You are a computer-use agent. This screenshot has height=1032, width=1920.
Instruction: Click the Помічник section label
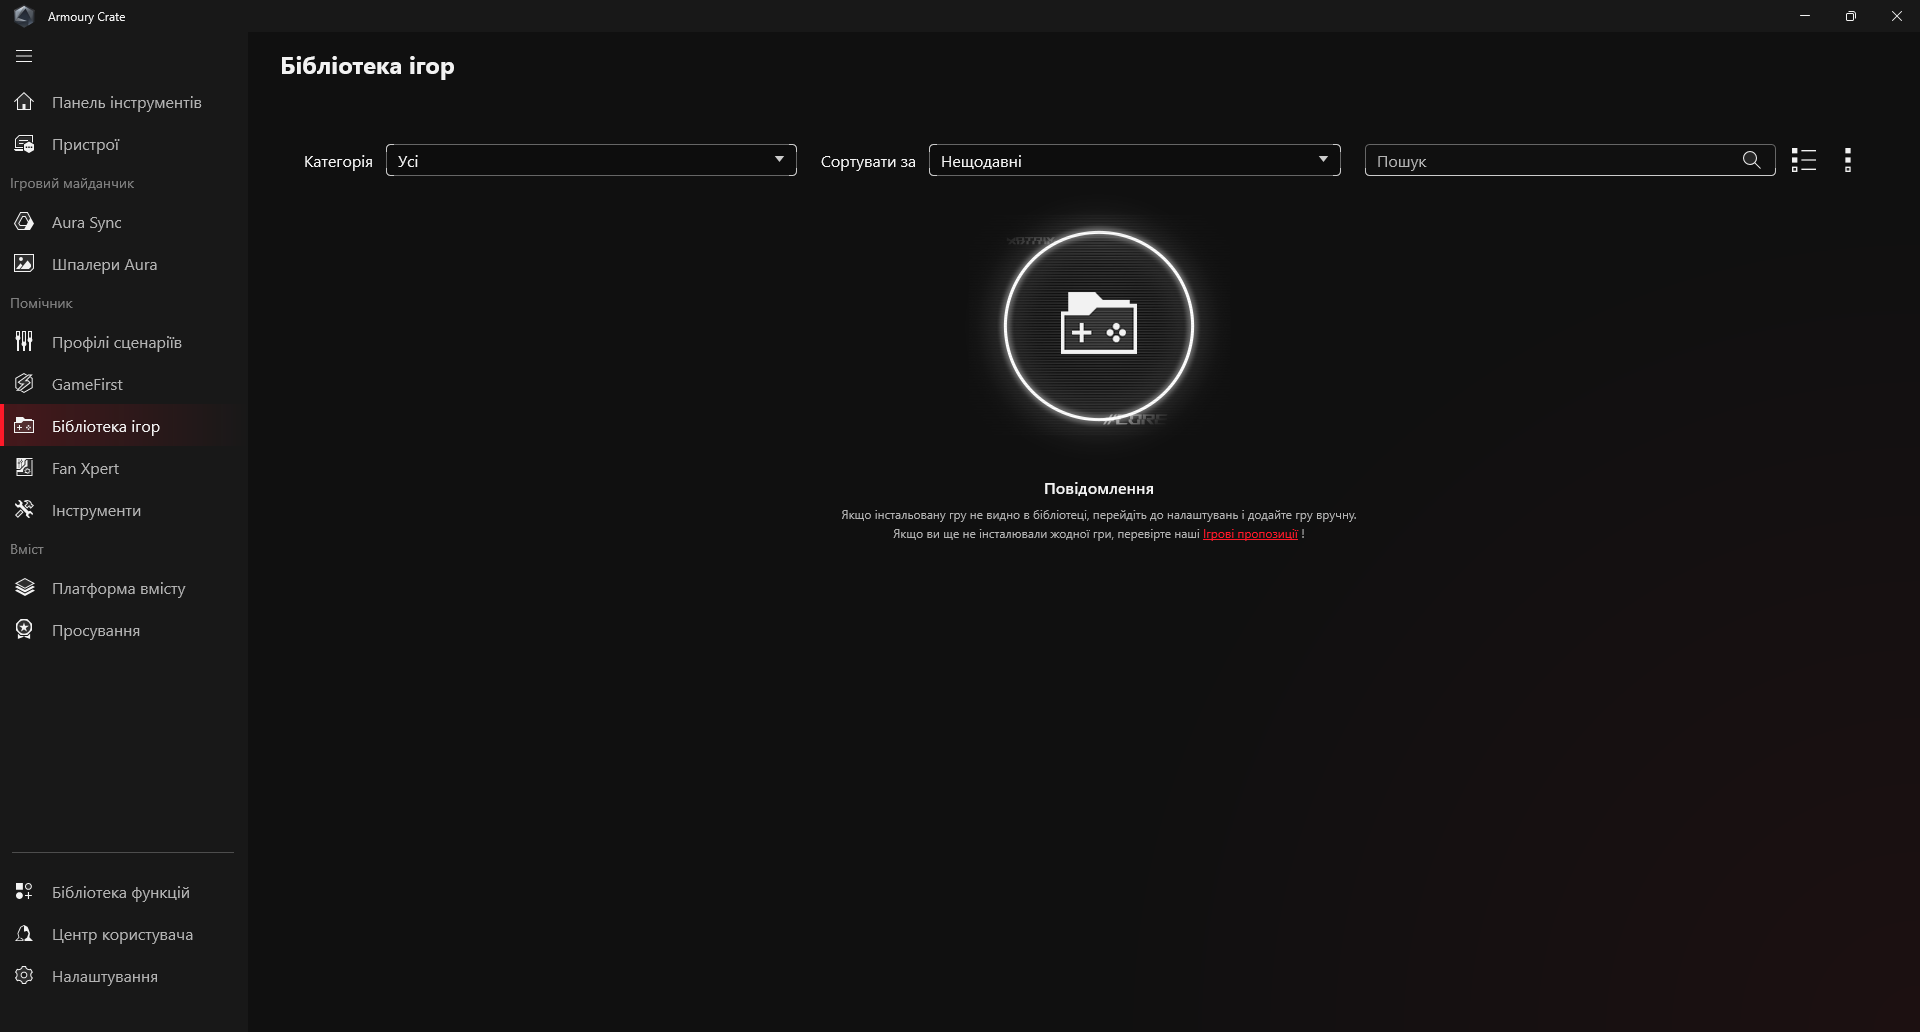click(x=41, y=303)
